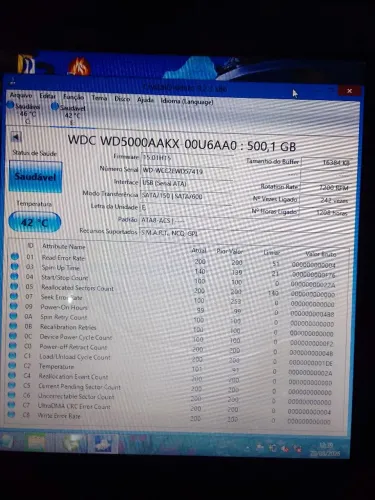Select the Nº Horas Ligado value
Image resolution: width=375 pixels, height=500 pixels.
(323, 213)
